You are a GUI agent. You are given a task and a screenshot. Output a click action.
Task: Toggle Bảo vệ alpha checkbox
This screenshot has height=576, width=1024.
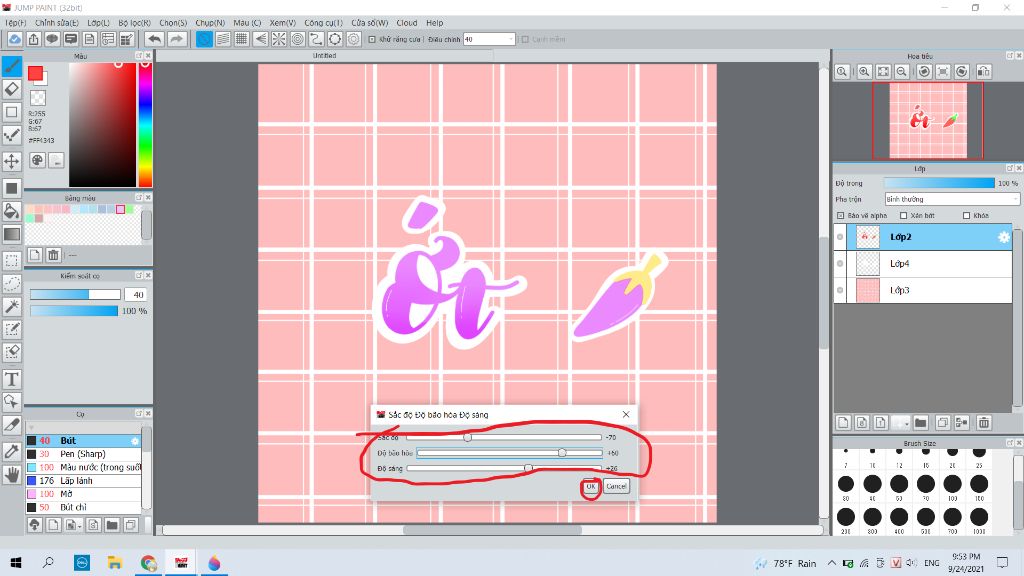tap(840, 216)
